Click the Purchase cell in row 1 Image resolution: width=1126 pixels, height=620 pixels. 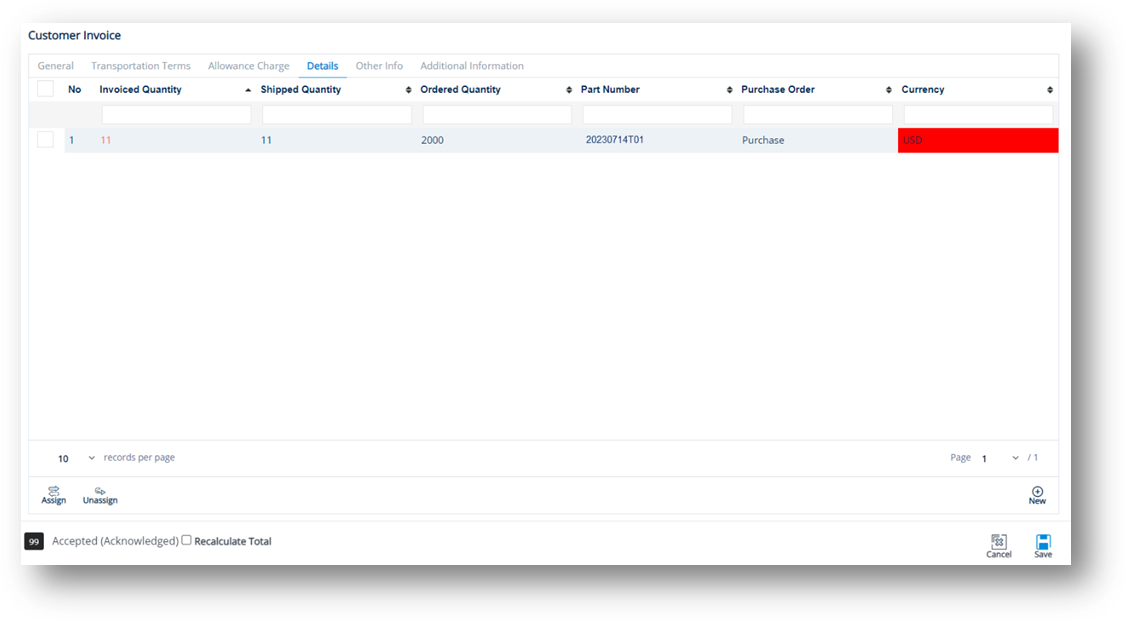tap(763, 140)
